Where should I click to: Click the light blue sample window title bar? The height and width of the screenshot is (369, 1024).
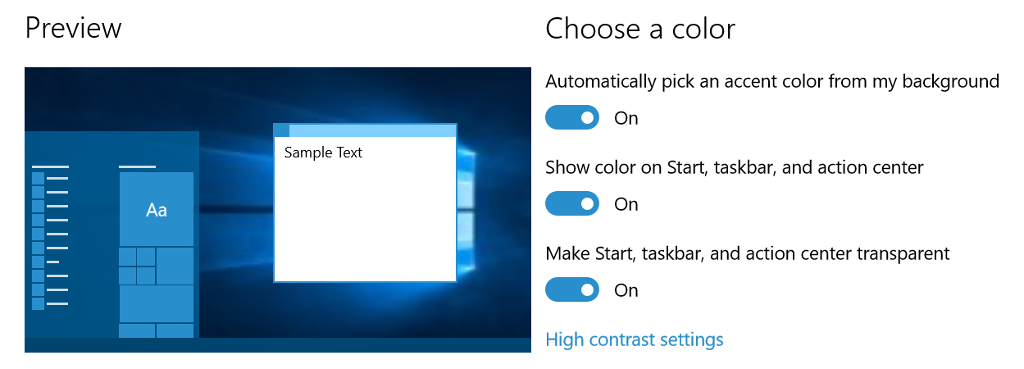pos(372,130)
